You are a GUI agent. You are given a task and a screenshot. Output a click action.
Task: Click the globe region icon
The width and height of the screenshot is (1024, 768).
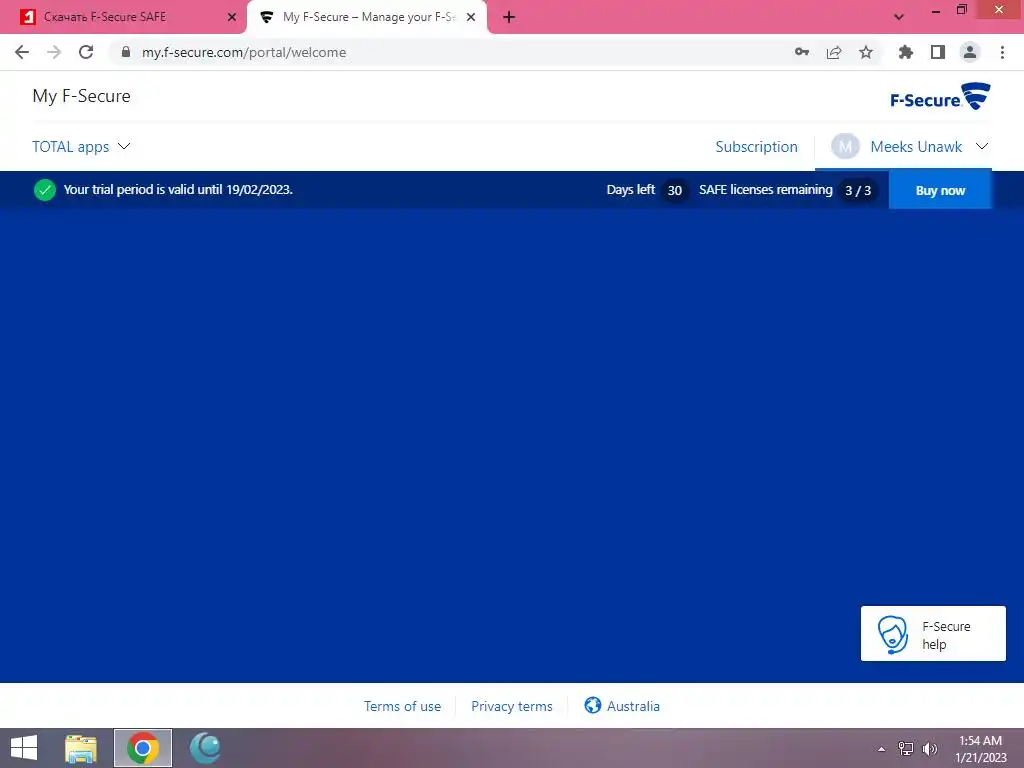pyautogui.click(x=592, y=705)
